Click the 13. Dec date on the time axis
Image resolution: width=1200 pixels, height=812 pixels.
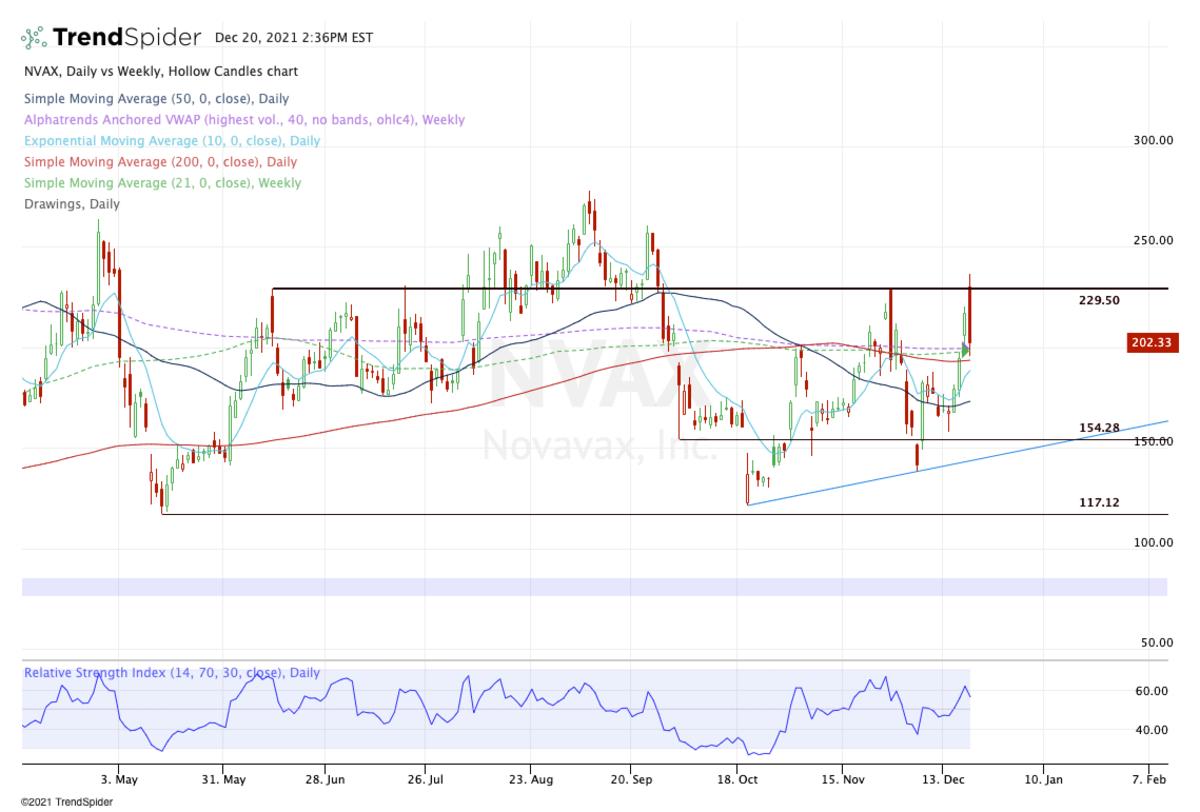[x=943, y=777]
